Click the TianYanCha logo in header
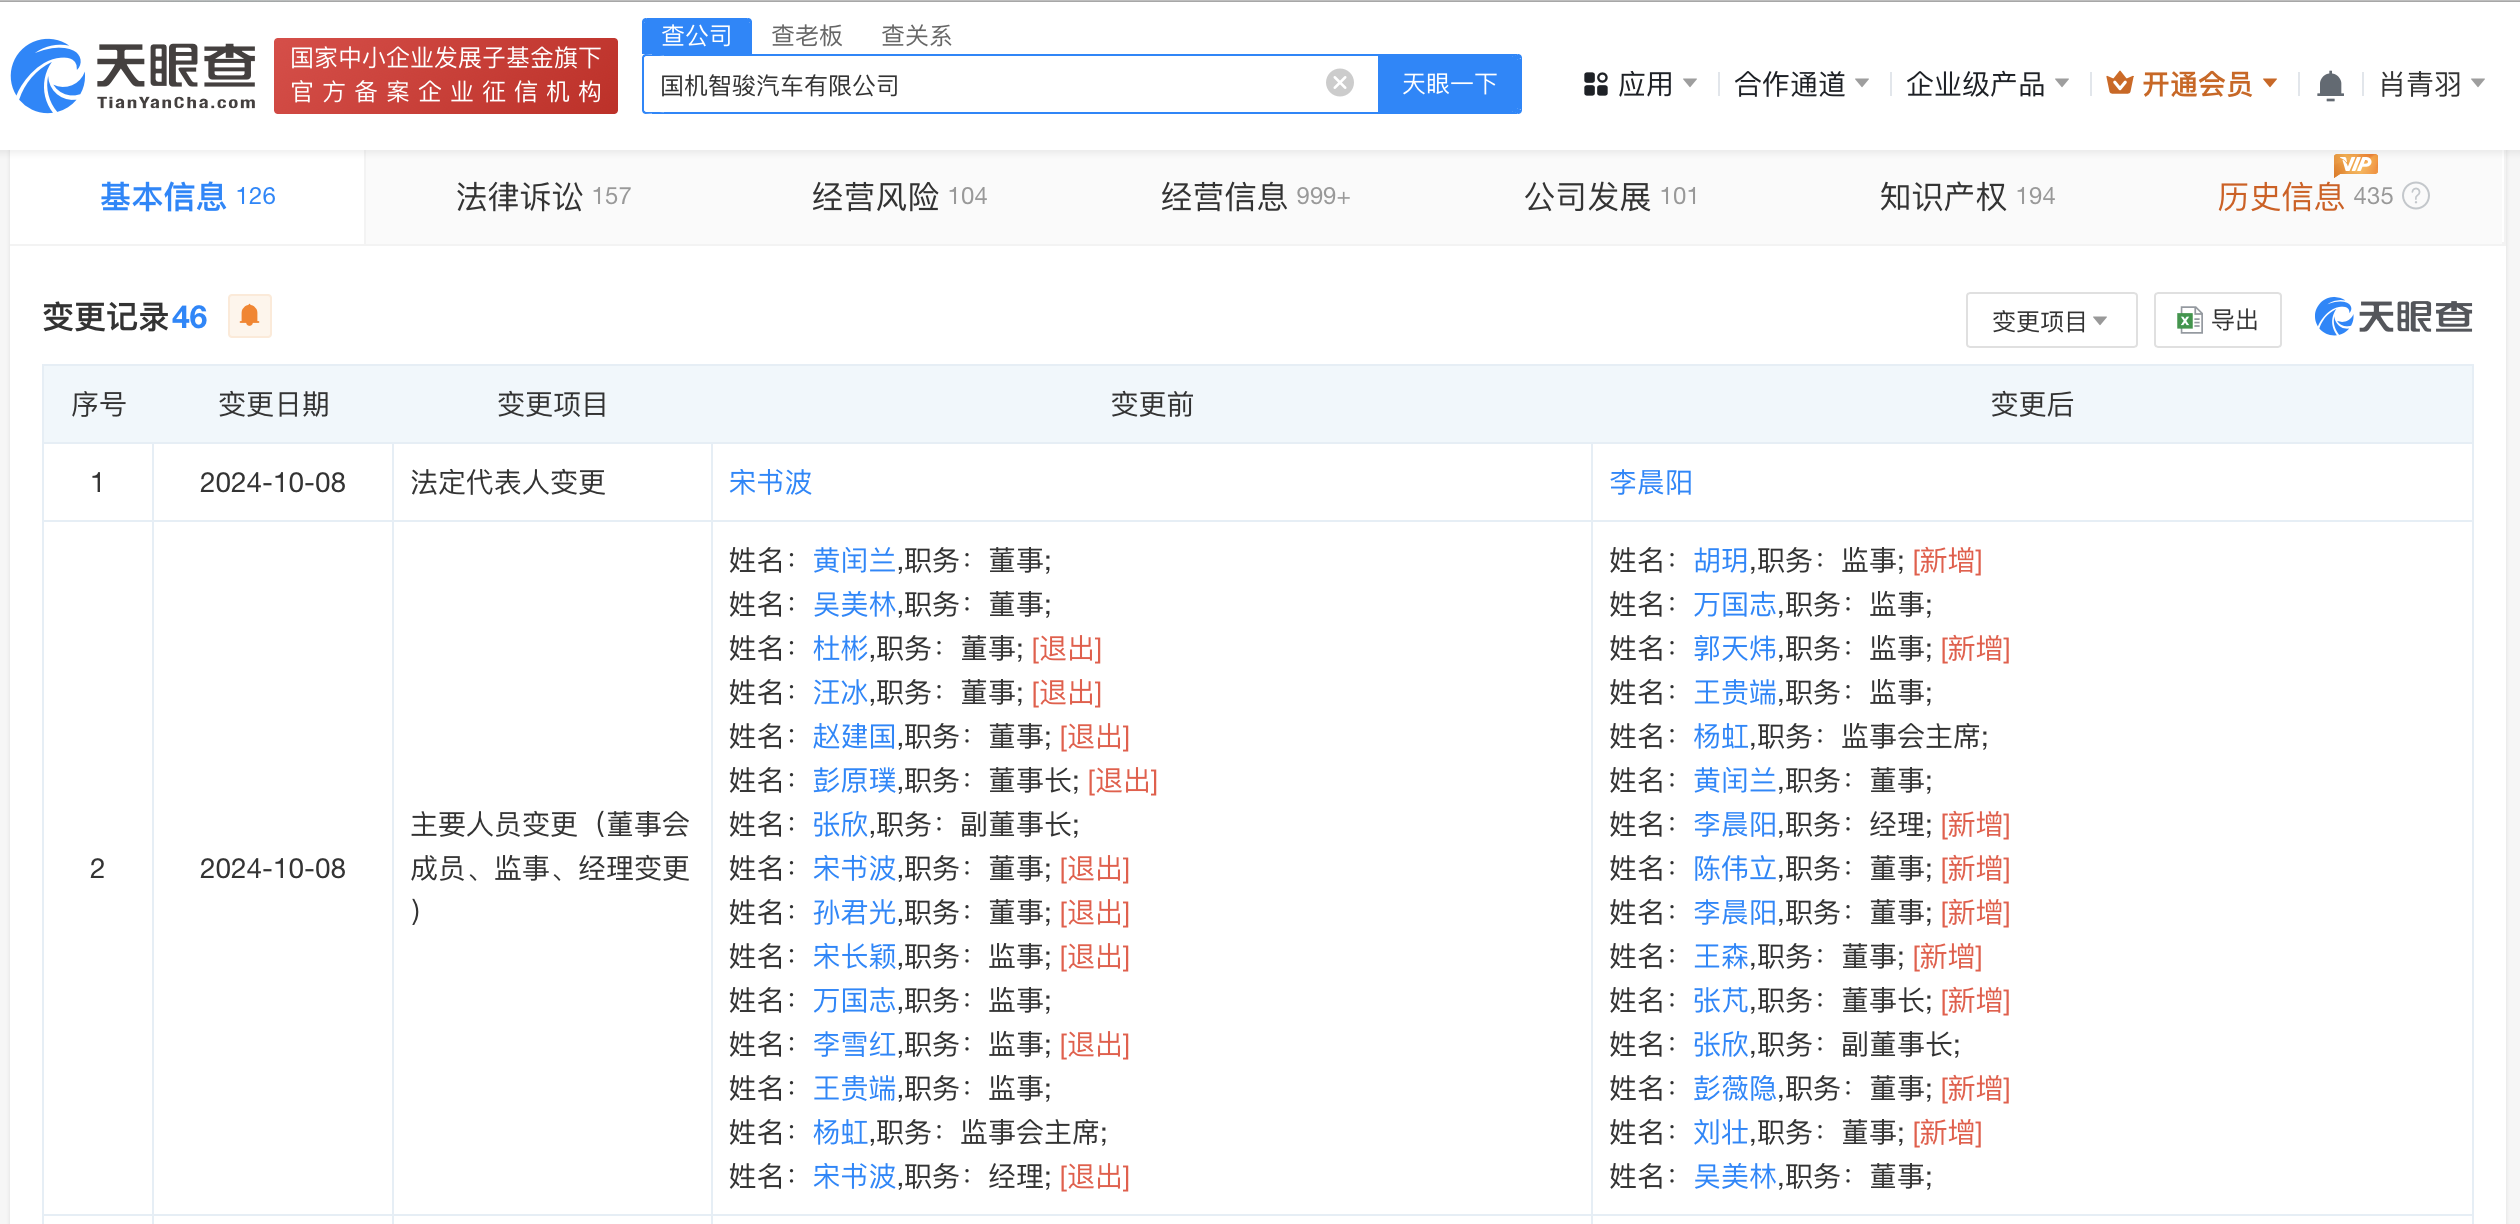This screenshot has width=2520, height=1224. pos(134,76)
